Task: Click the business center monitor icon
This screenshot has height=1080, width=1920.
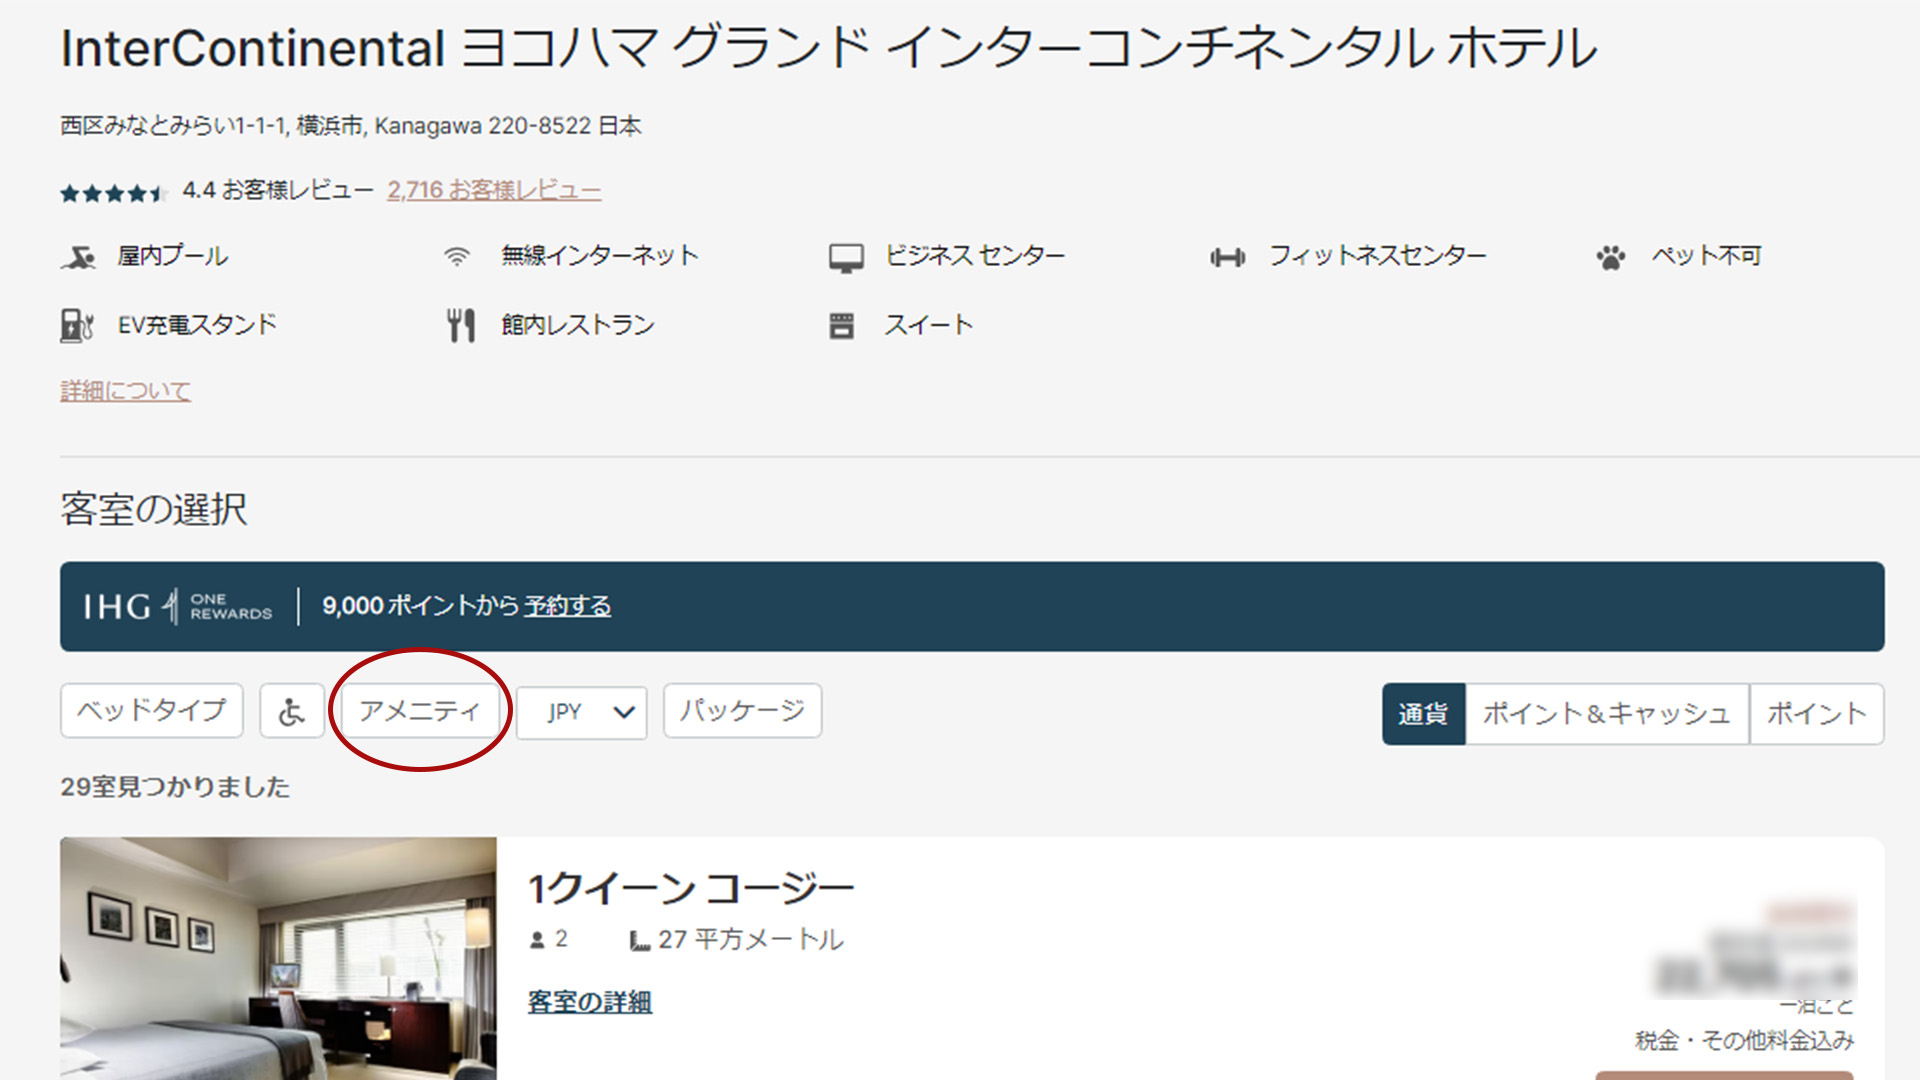Action: pos(846,258)
